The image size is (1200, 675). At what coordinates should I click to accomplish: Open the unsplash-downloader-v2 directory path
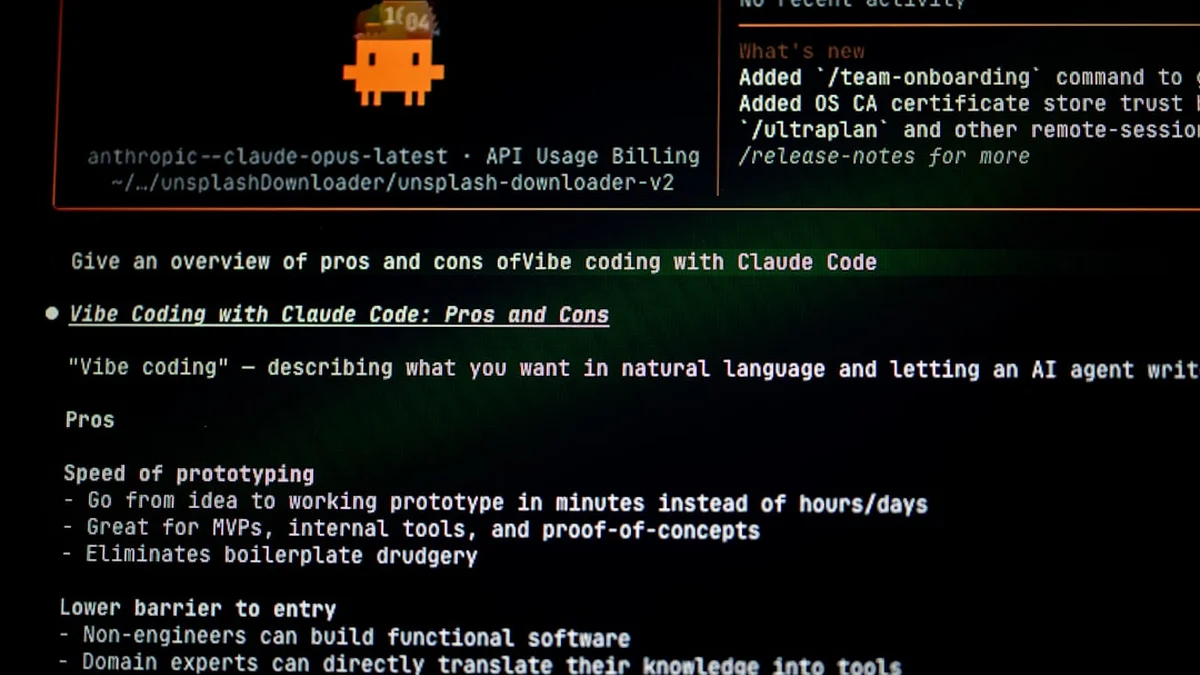(x=392, y=183)
